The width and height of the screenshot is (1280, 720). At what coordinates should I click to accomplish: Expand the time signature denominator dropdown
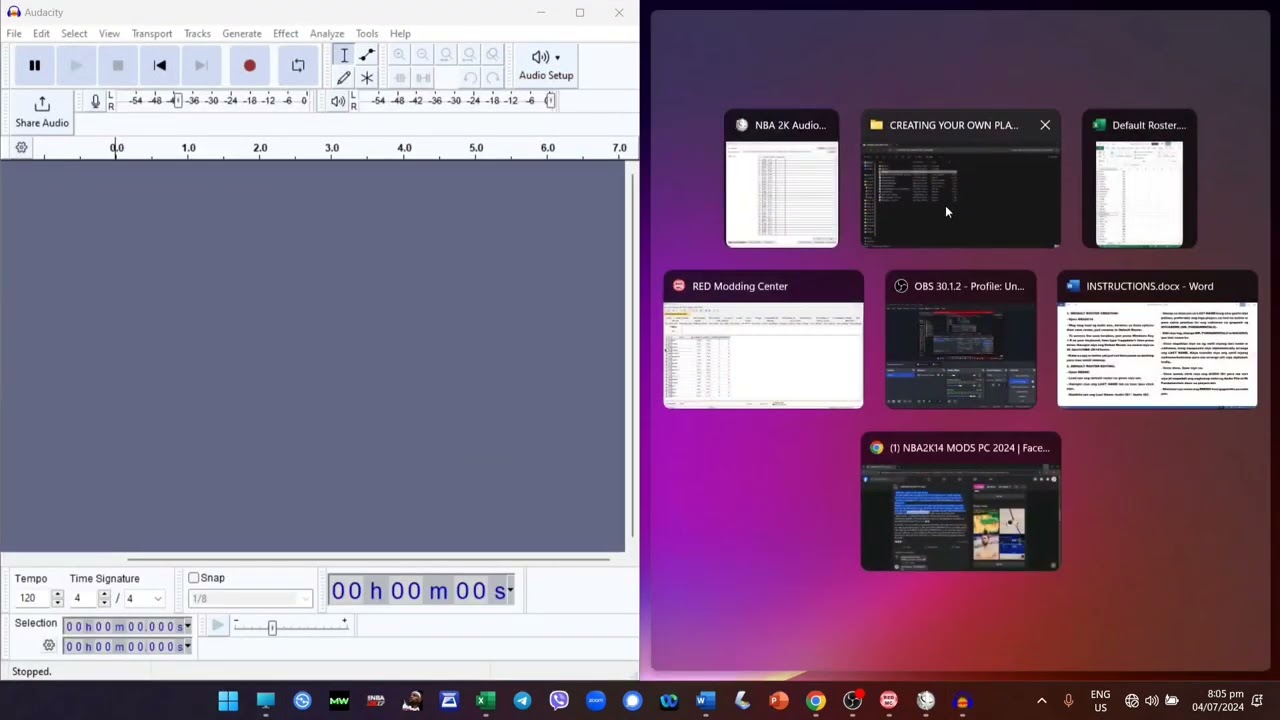[158, 598]
